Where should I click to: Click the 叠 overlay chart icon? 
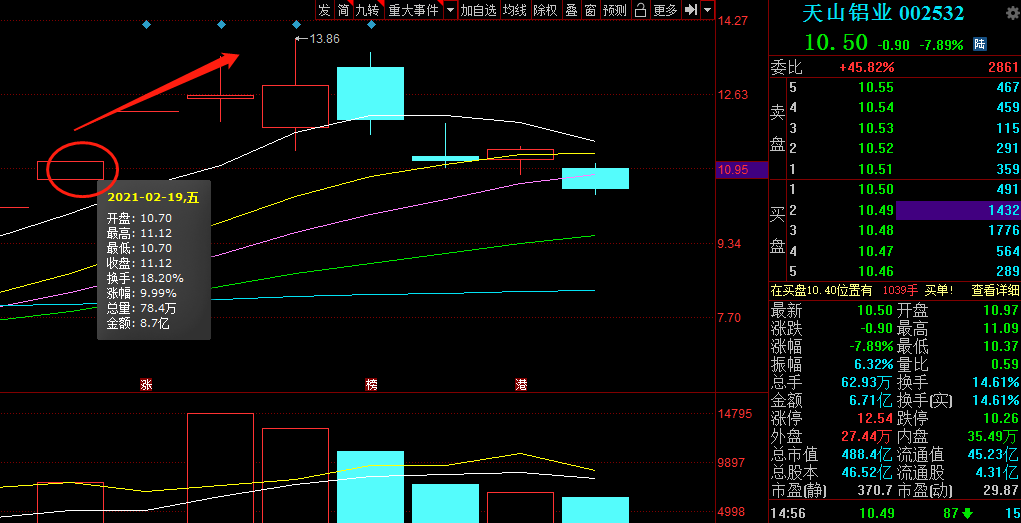[571, 10]
